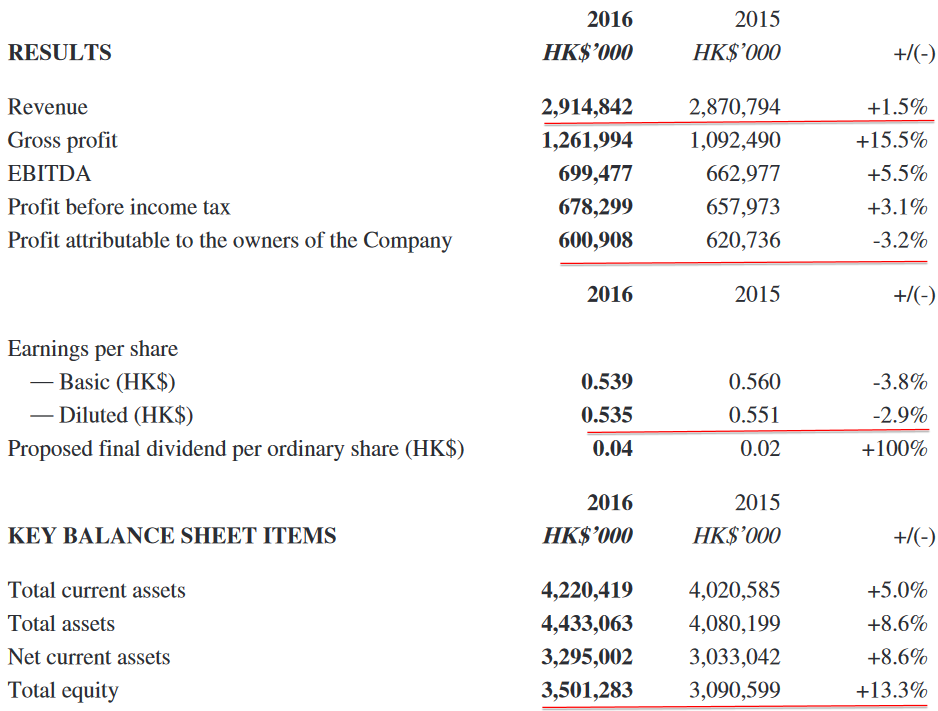Image resolution: width=938 pixels, height=711 pixels.
Task: Click the gross profit change +15.5%
Action: pyautogui.click(x=891, y=140)
